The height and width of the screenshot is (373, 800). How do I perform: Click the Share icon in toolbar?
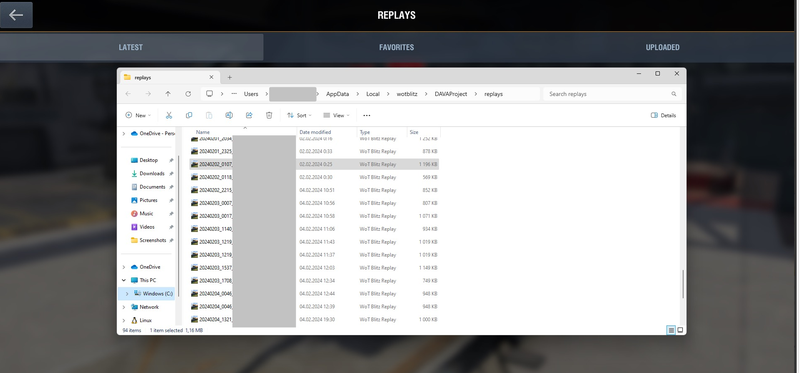(249, 115)
